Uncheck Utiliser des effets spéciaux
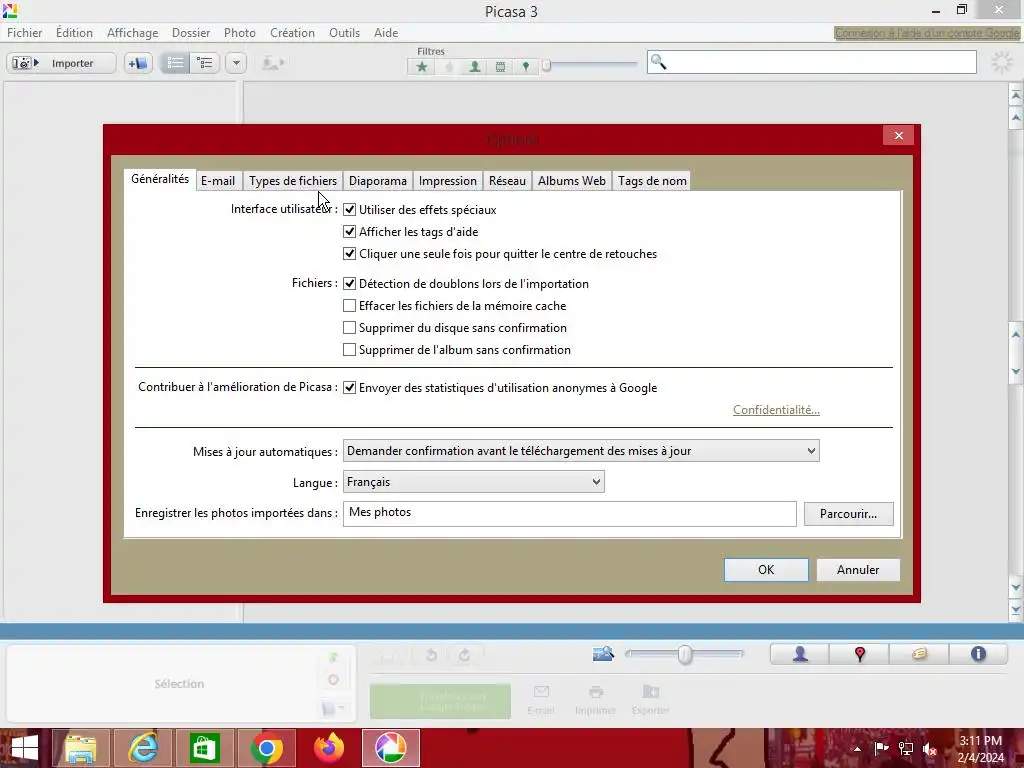Viewport: 1024px width, 768px height. (x=349, y=210)
